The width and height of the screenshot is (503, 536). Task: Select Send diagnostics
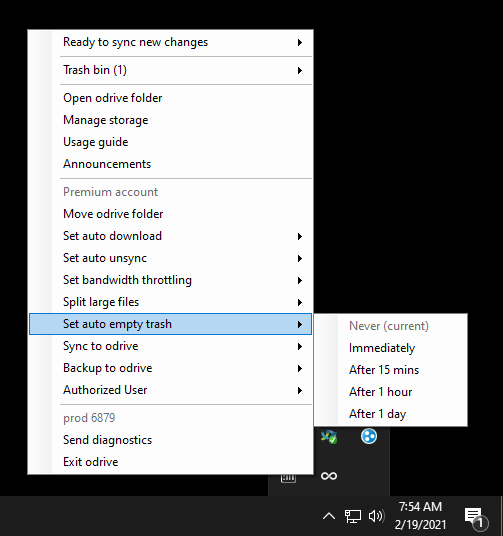tap(170, 440)
